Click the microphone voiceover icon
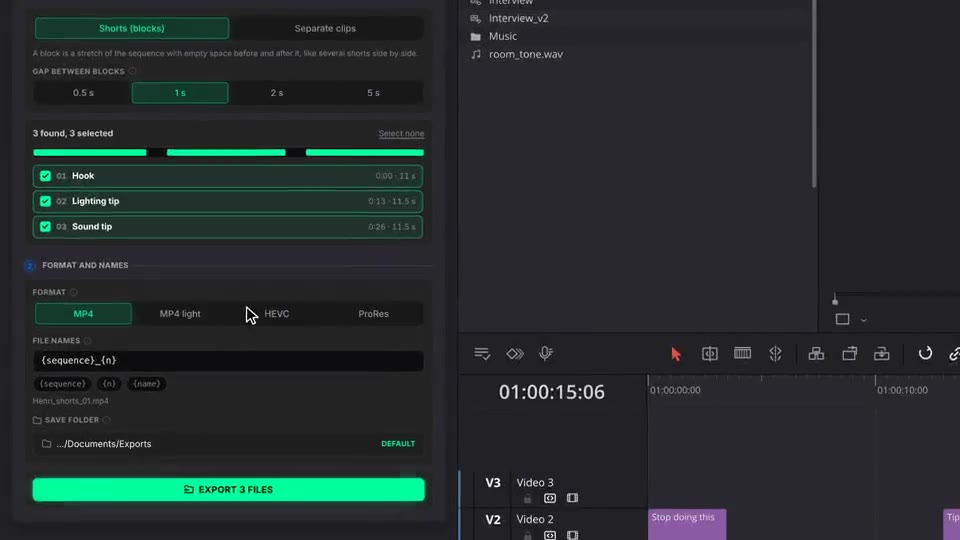This screenshot has height=540, width=960. tap(546, 353)
